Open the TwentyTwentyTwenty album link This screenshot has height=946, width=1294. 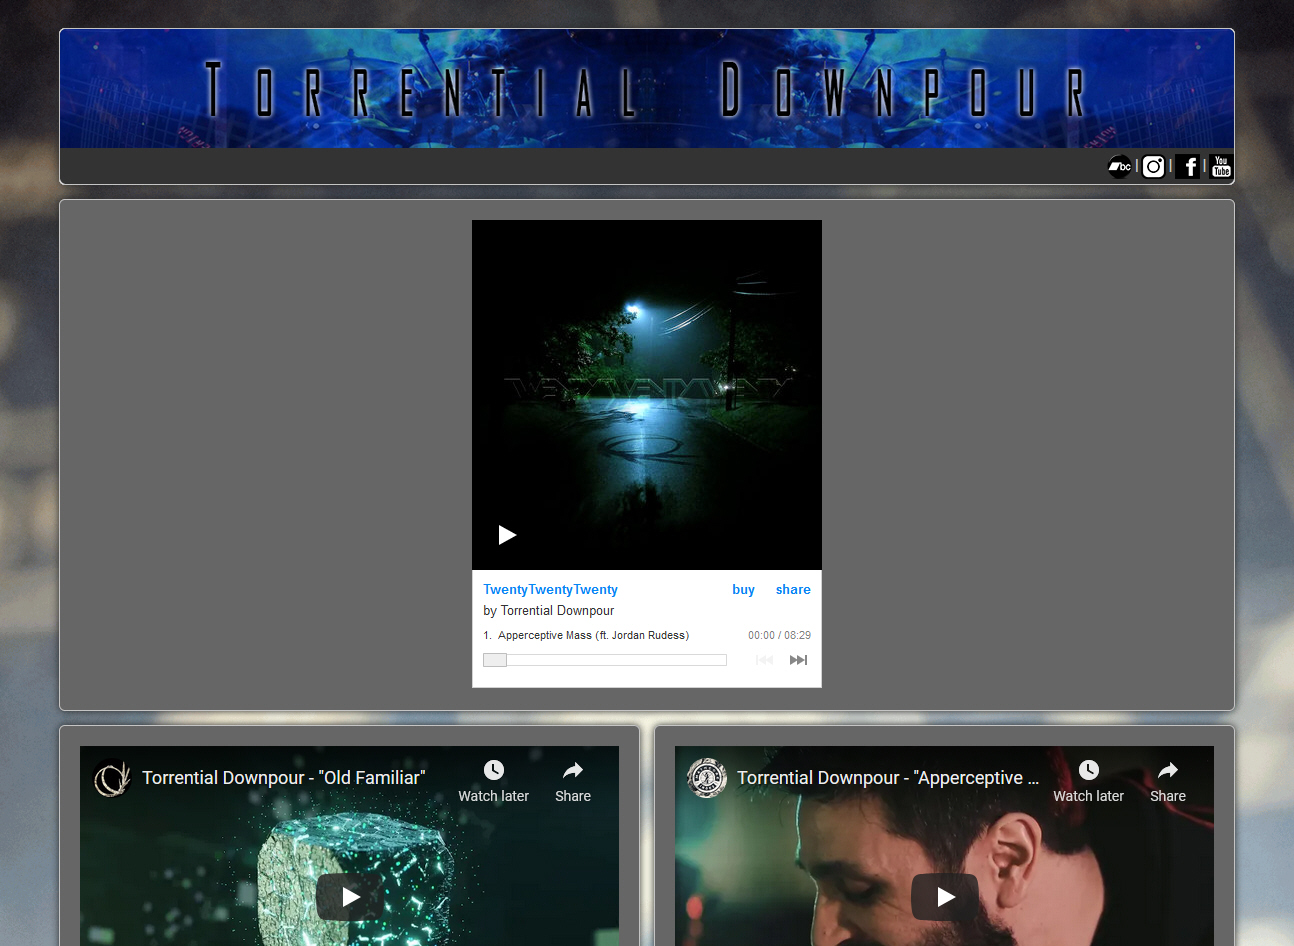[550, 590]
